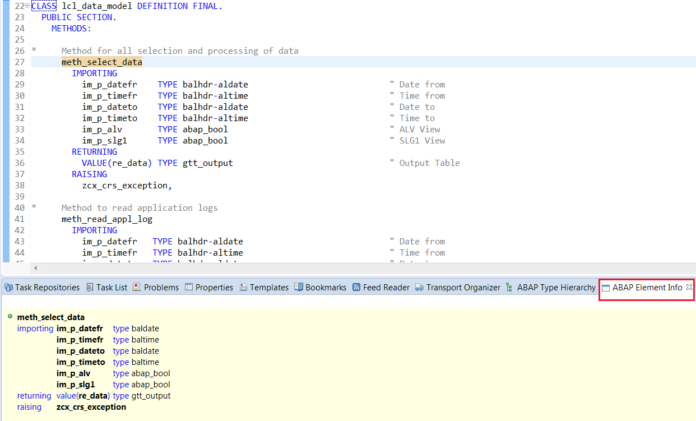Open the ABAP Type Hierarchy tab
Image resolution: width=696 pixels, height=421 pixels.
click(551, 287)
